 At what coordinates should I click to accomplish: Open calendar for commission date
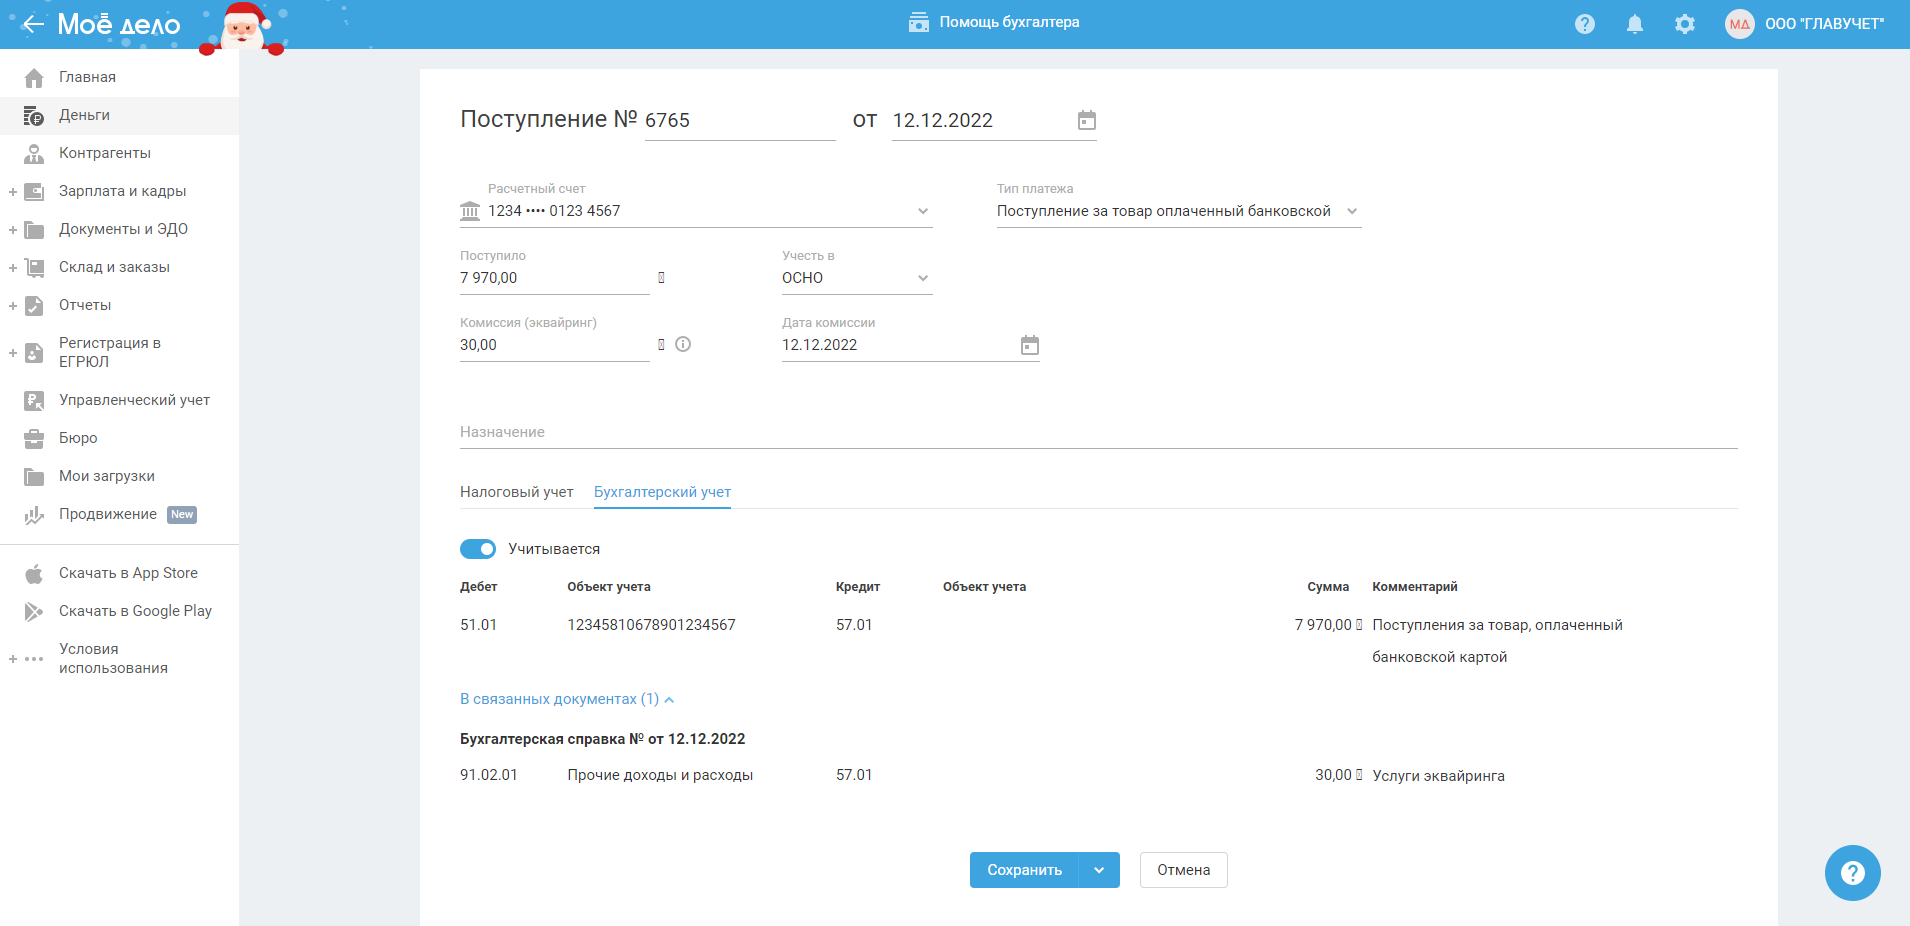(x=1029, y=346)
